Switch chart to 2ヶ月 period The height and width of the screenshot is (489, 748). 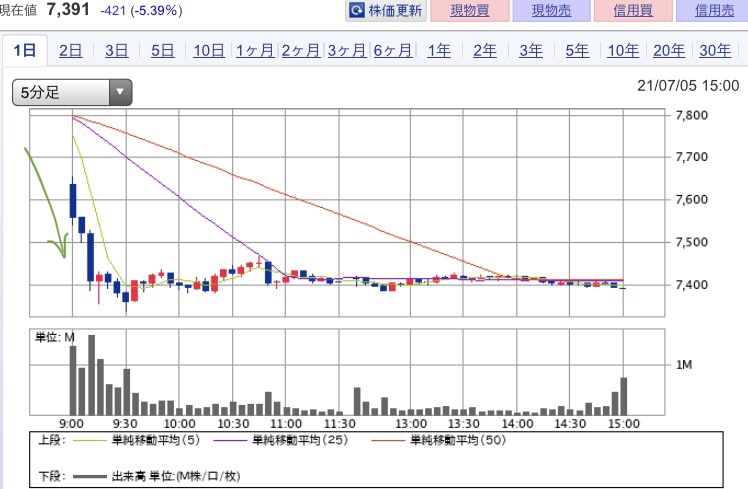tap(301, 50)
